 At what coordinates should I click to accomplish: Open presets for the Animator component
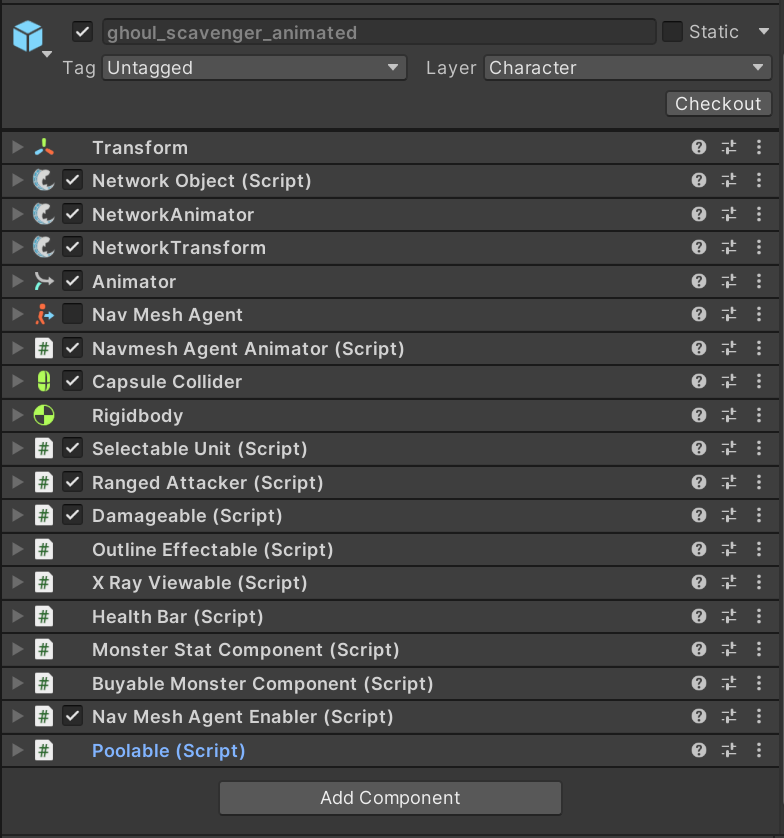point(728,281)
